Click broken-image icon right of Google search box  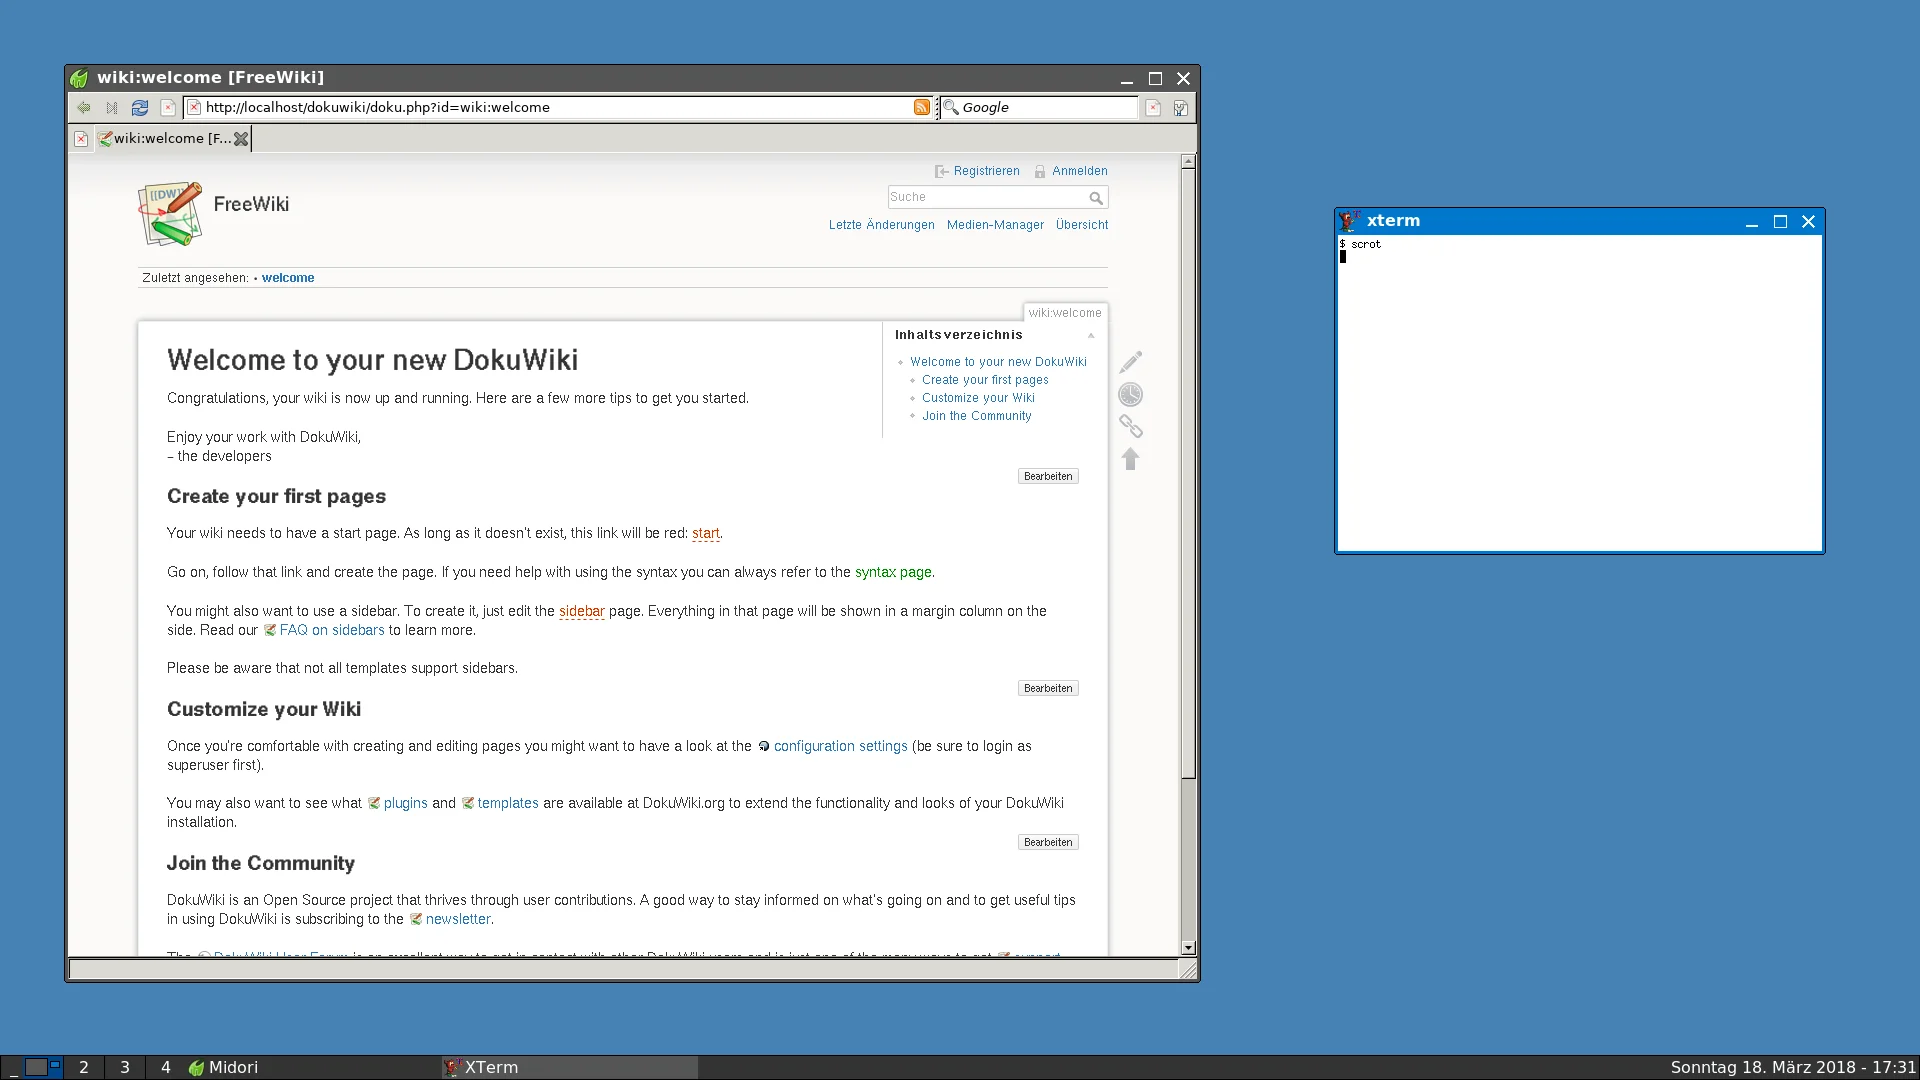[1153, 108]
